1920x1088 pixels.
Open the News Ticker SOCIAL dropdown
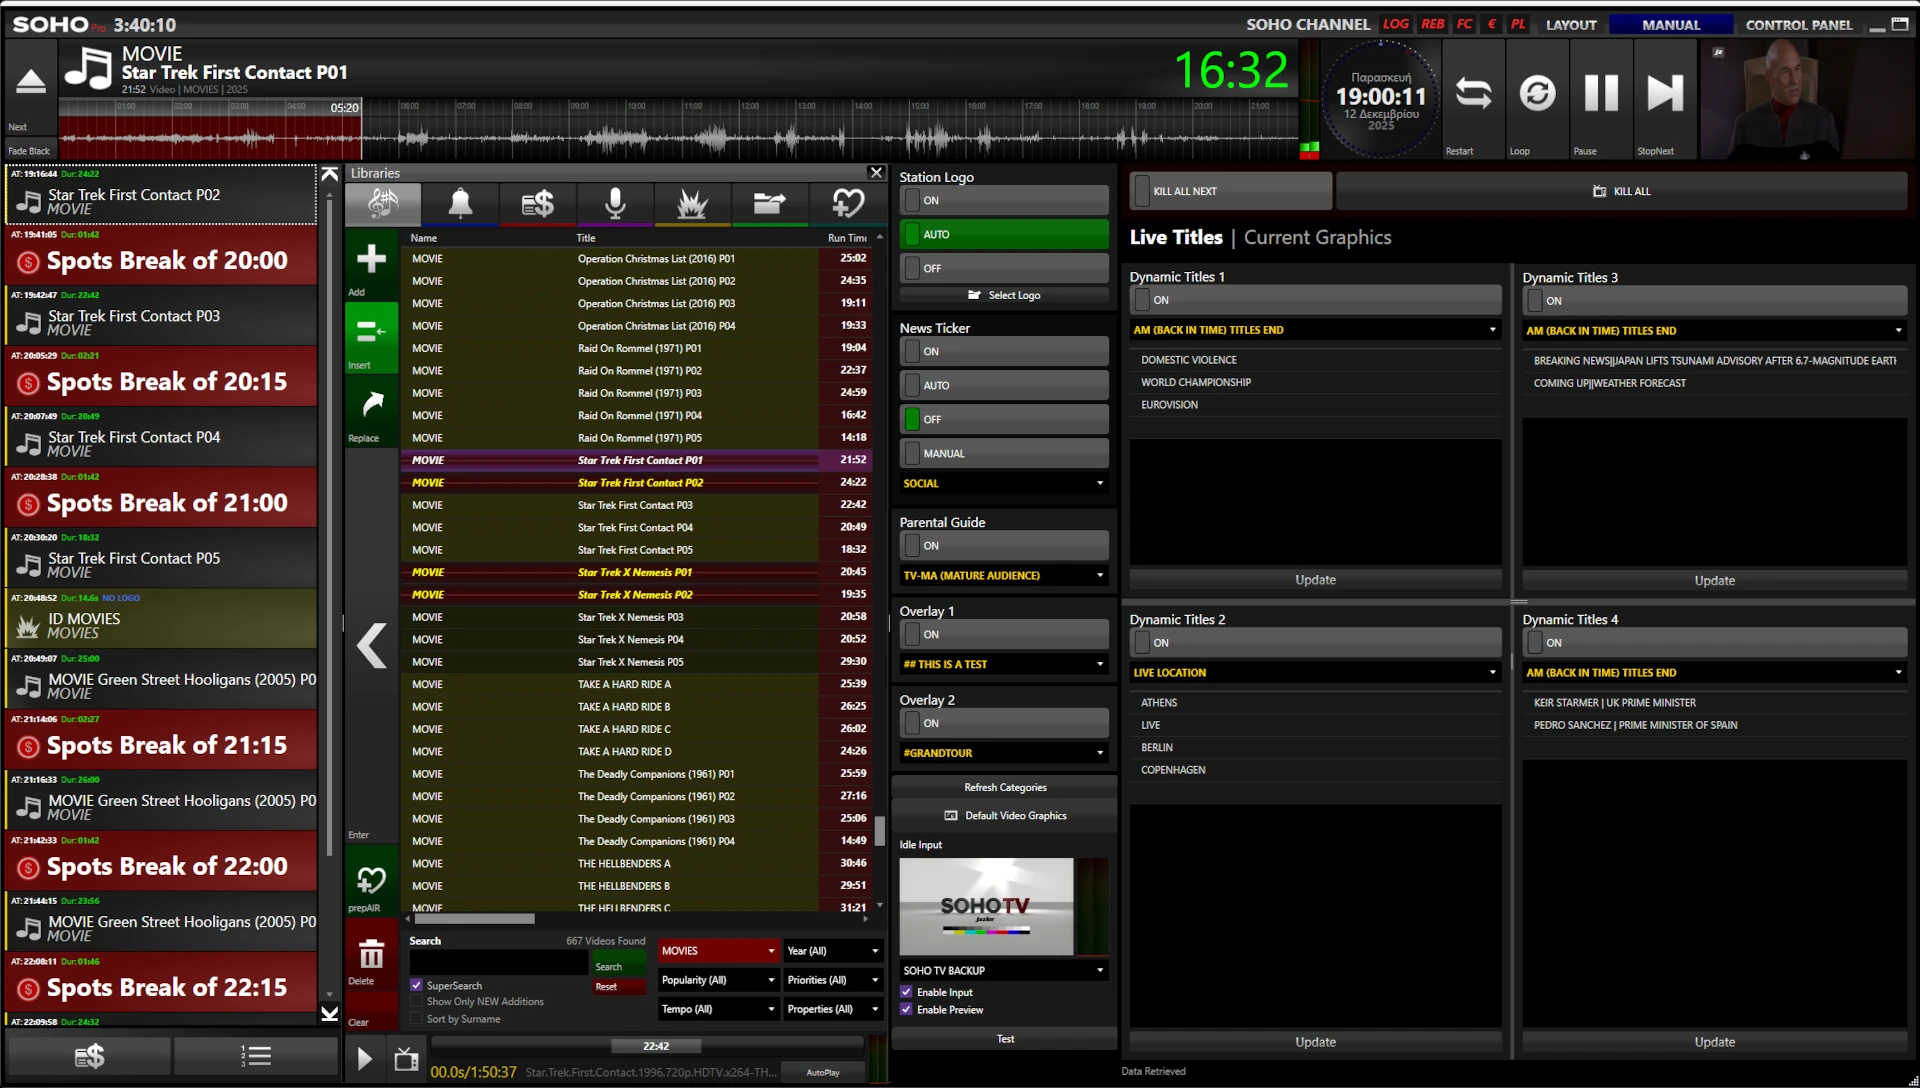coord(1004,483)
